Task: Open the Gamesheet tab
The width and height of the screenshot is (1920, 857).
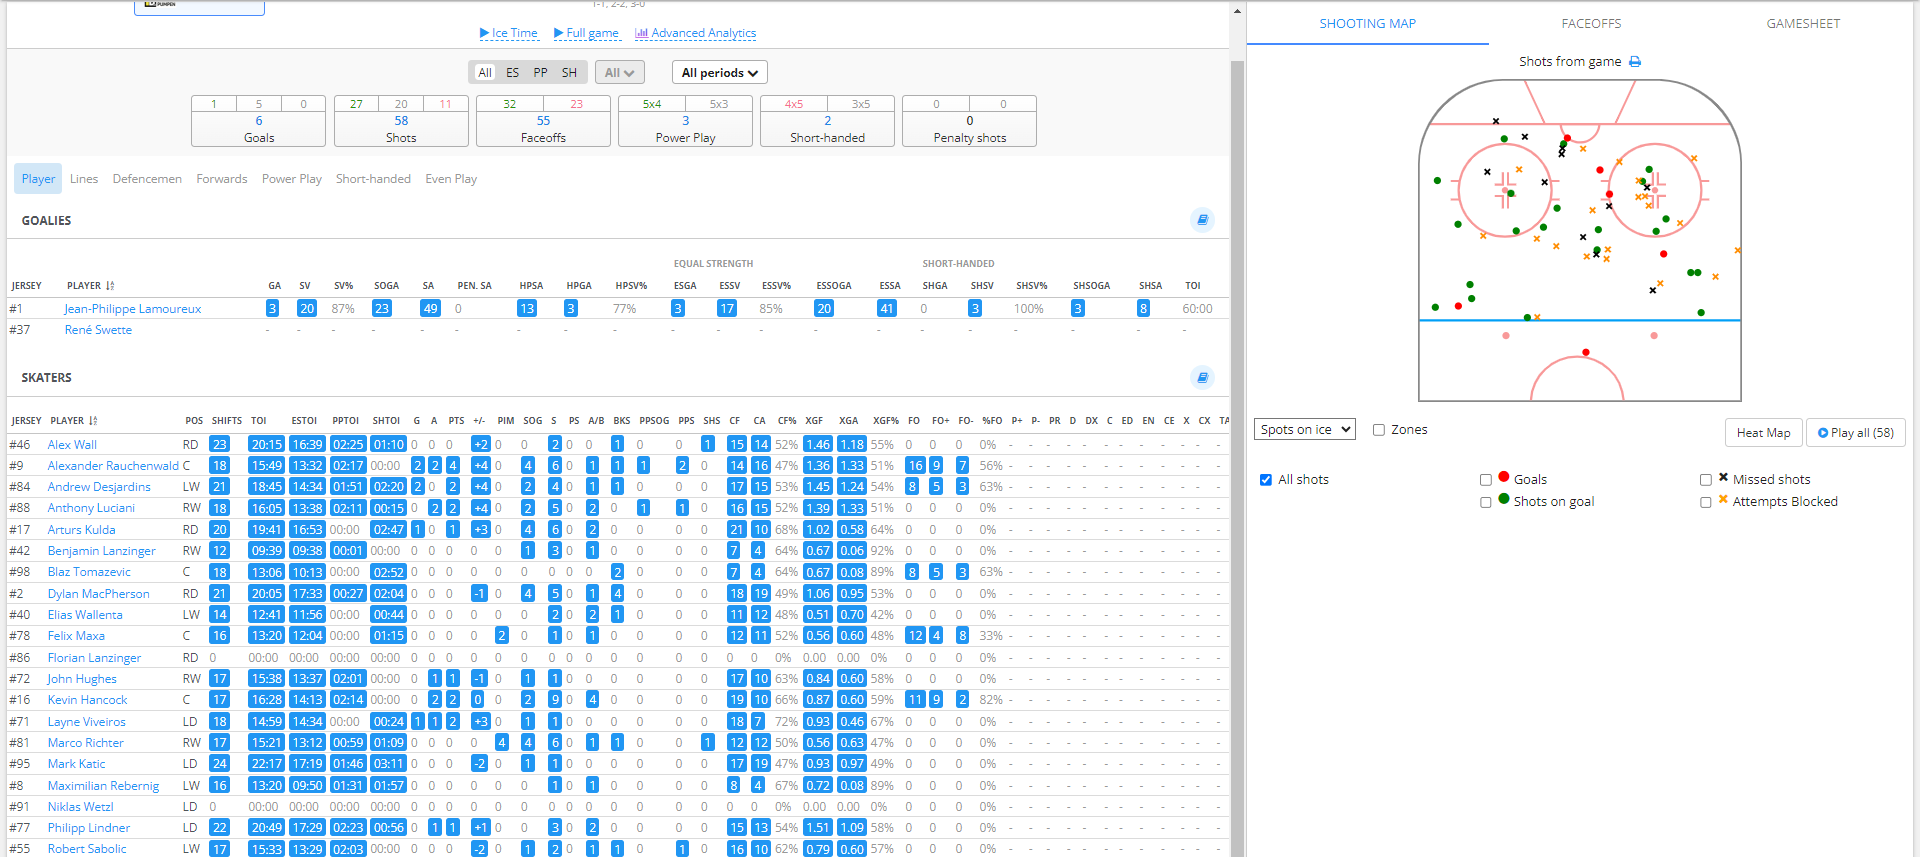Action: pyautogui.click(x=1802, y=23)
